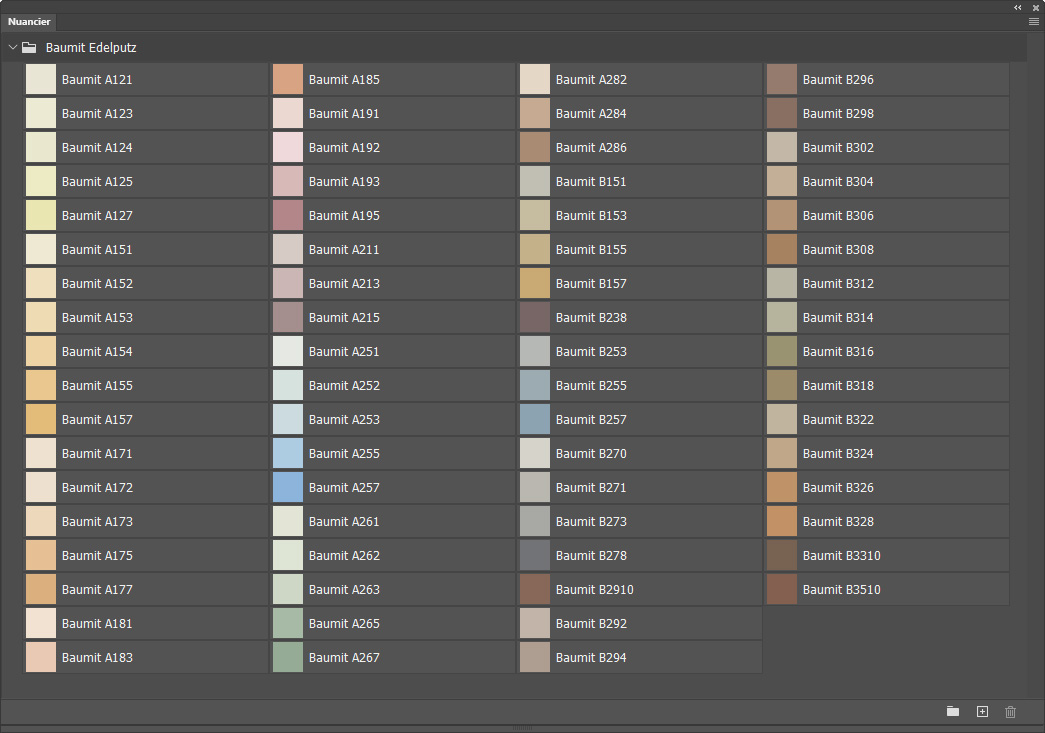Select the Baumit A265 swatch
This screenshot has height=733, width=1045.
point(288,623)
